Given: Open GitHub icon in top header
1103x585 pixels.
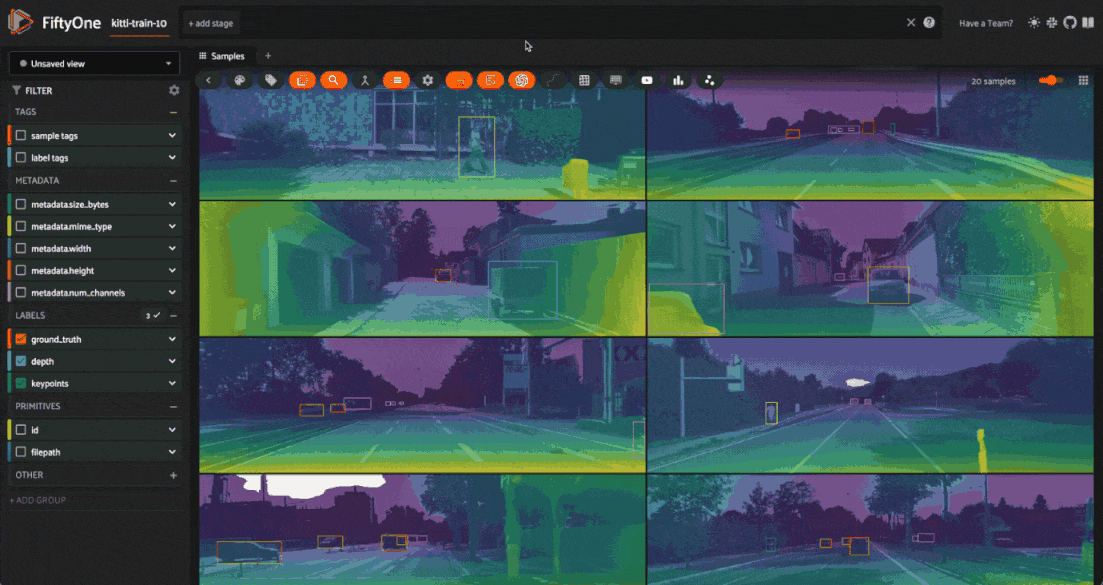Looking at the screenshot, I should coord(1070,22).
